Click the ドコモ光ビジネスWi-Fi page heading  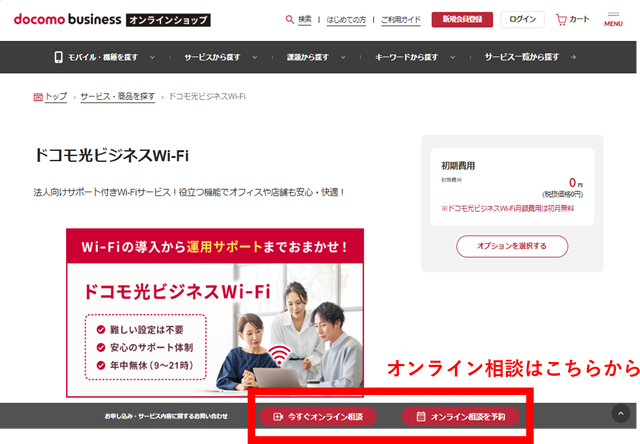pyautogui.click(x=111, y=155)
